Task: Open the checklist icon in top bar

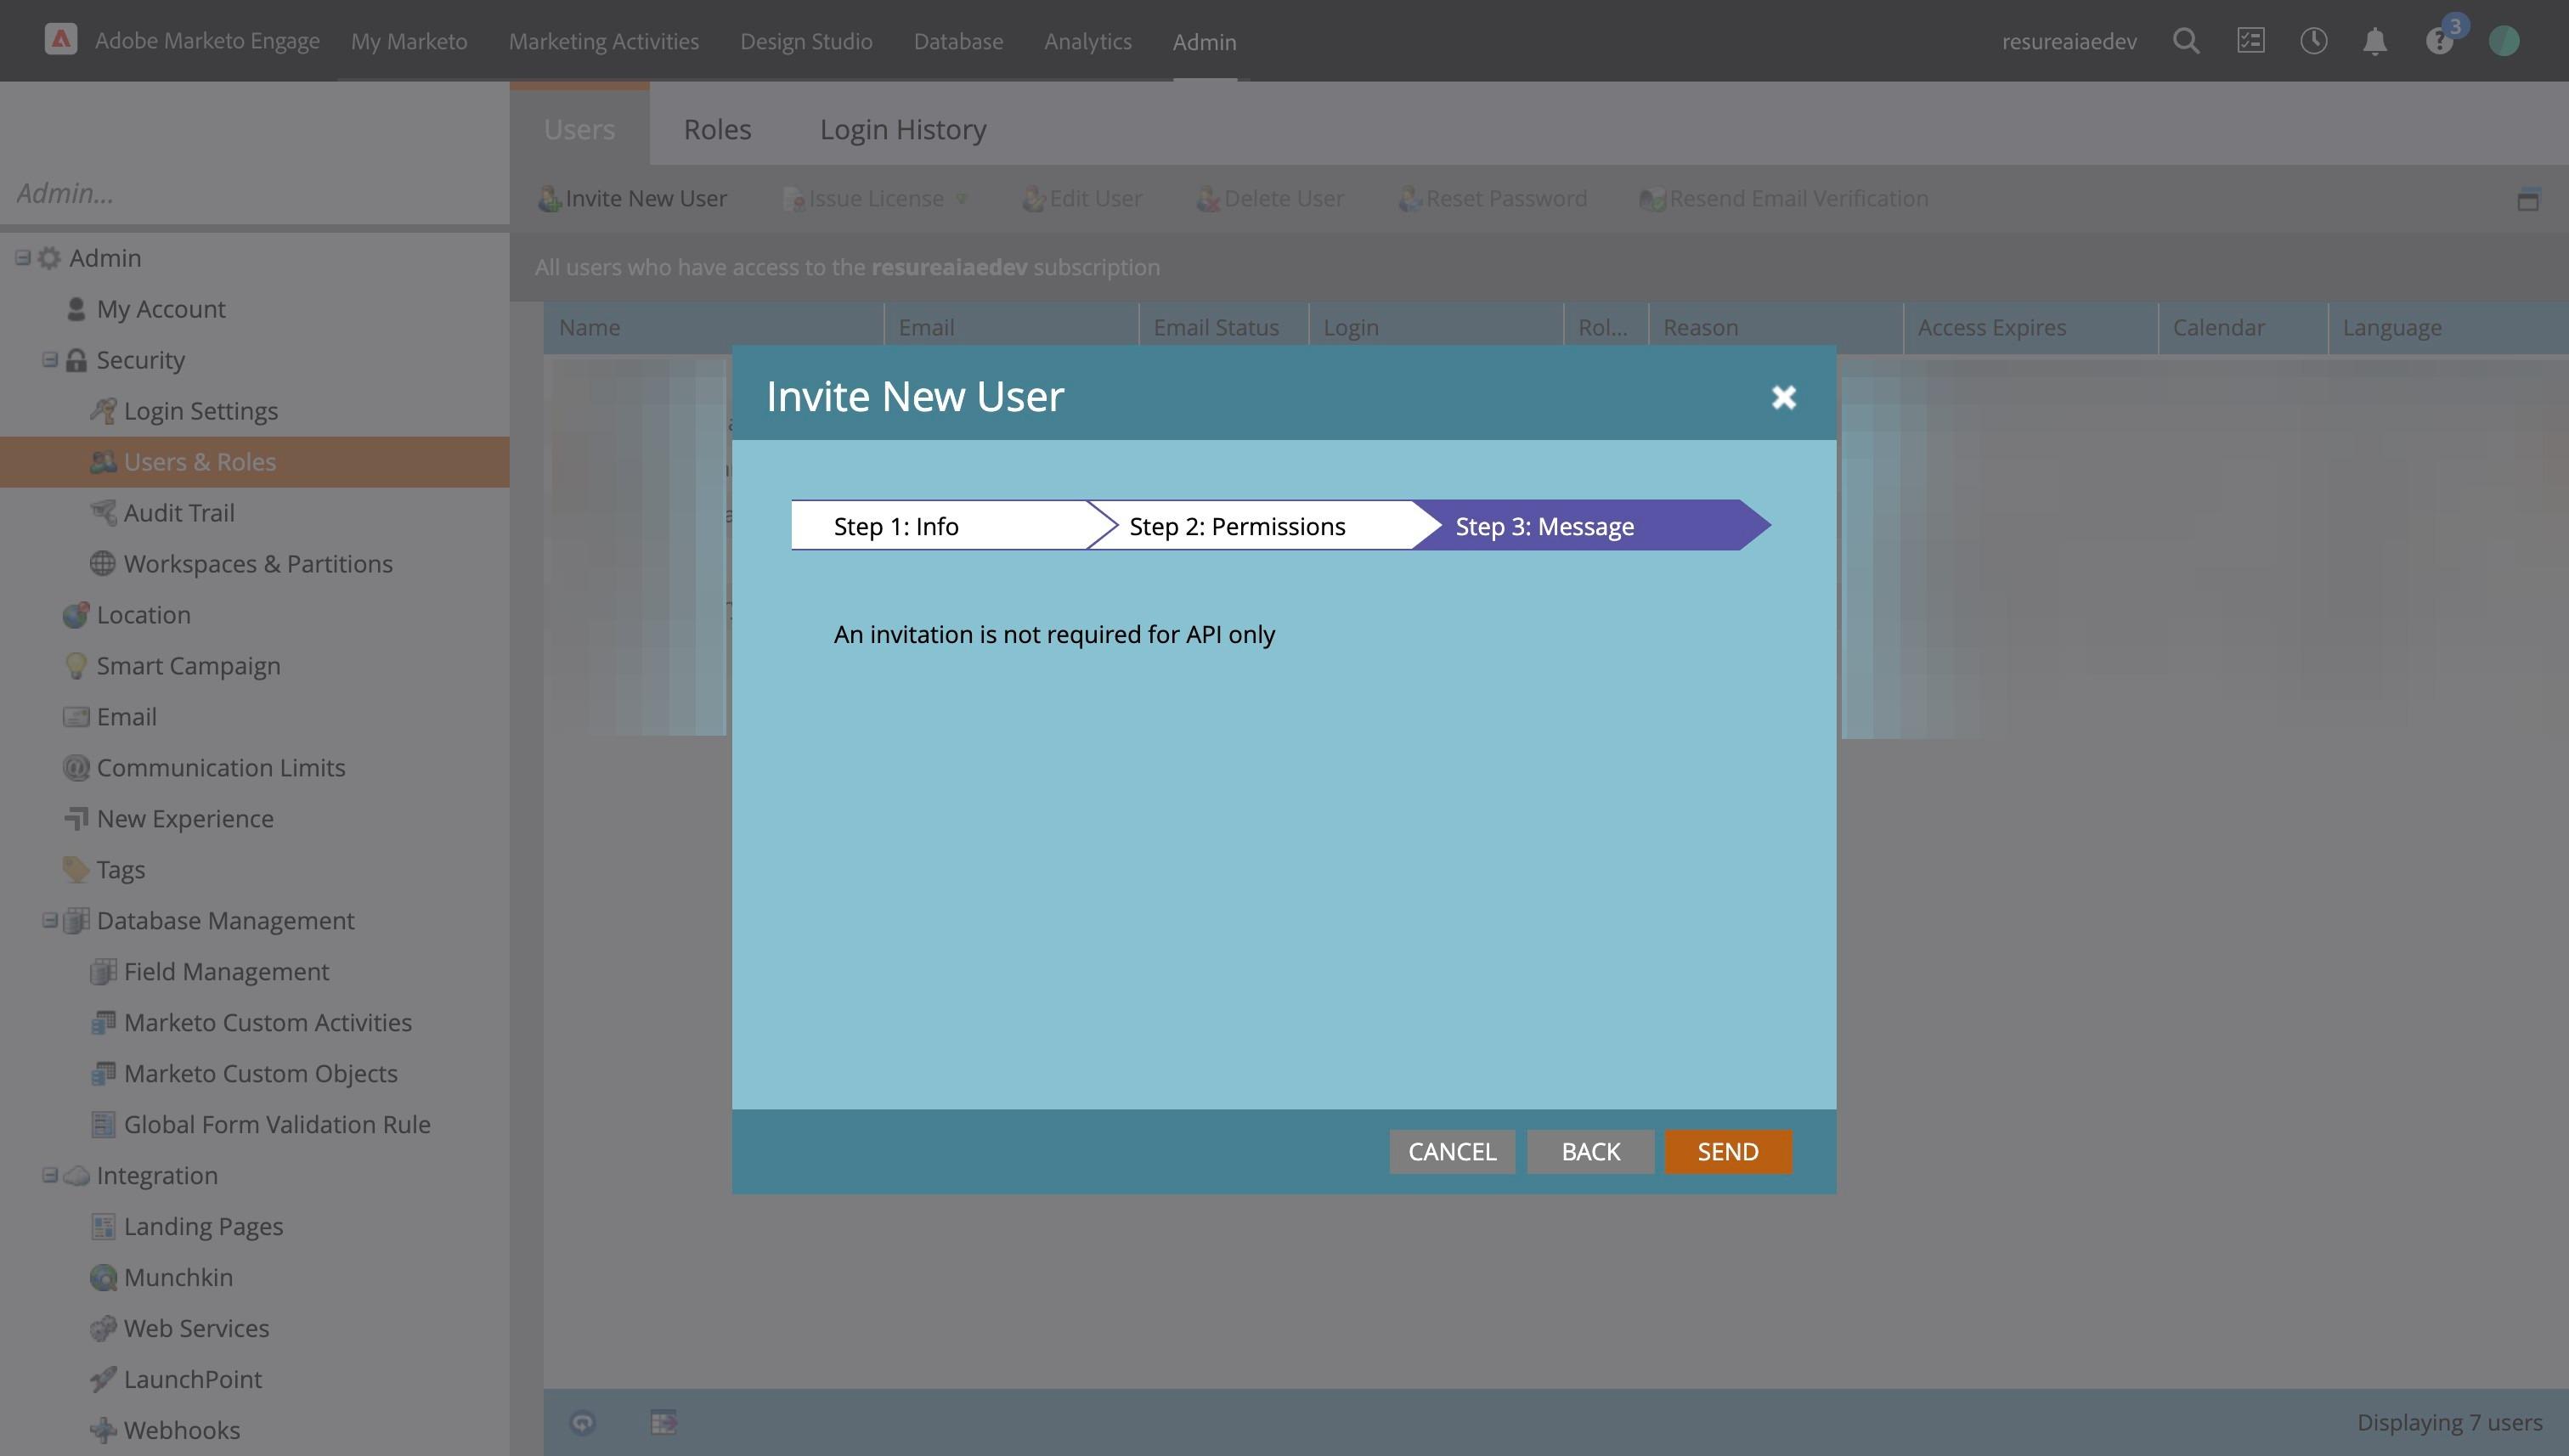Action: pos(2250,41)
